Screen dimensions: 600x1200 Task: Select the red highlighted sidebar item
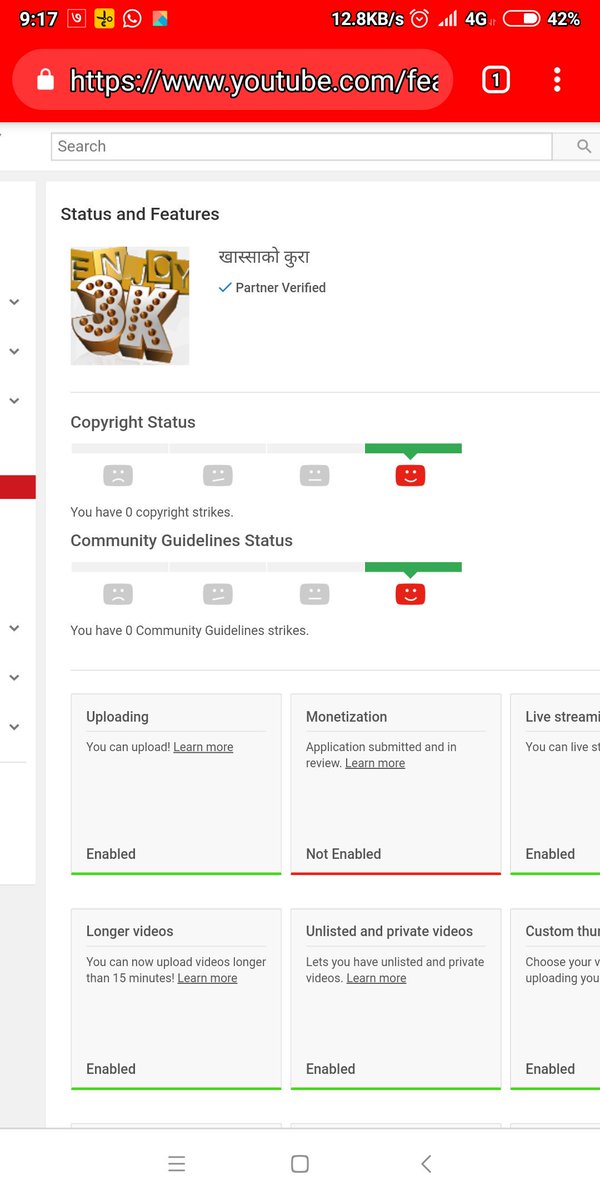(x=18, y=487)
